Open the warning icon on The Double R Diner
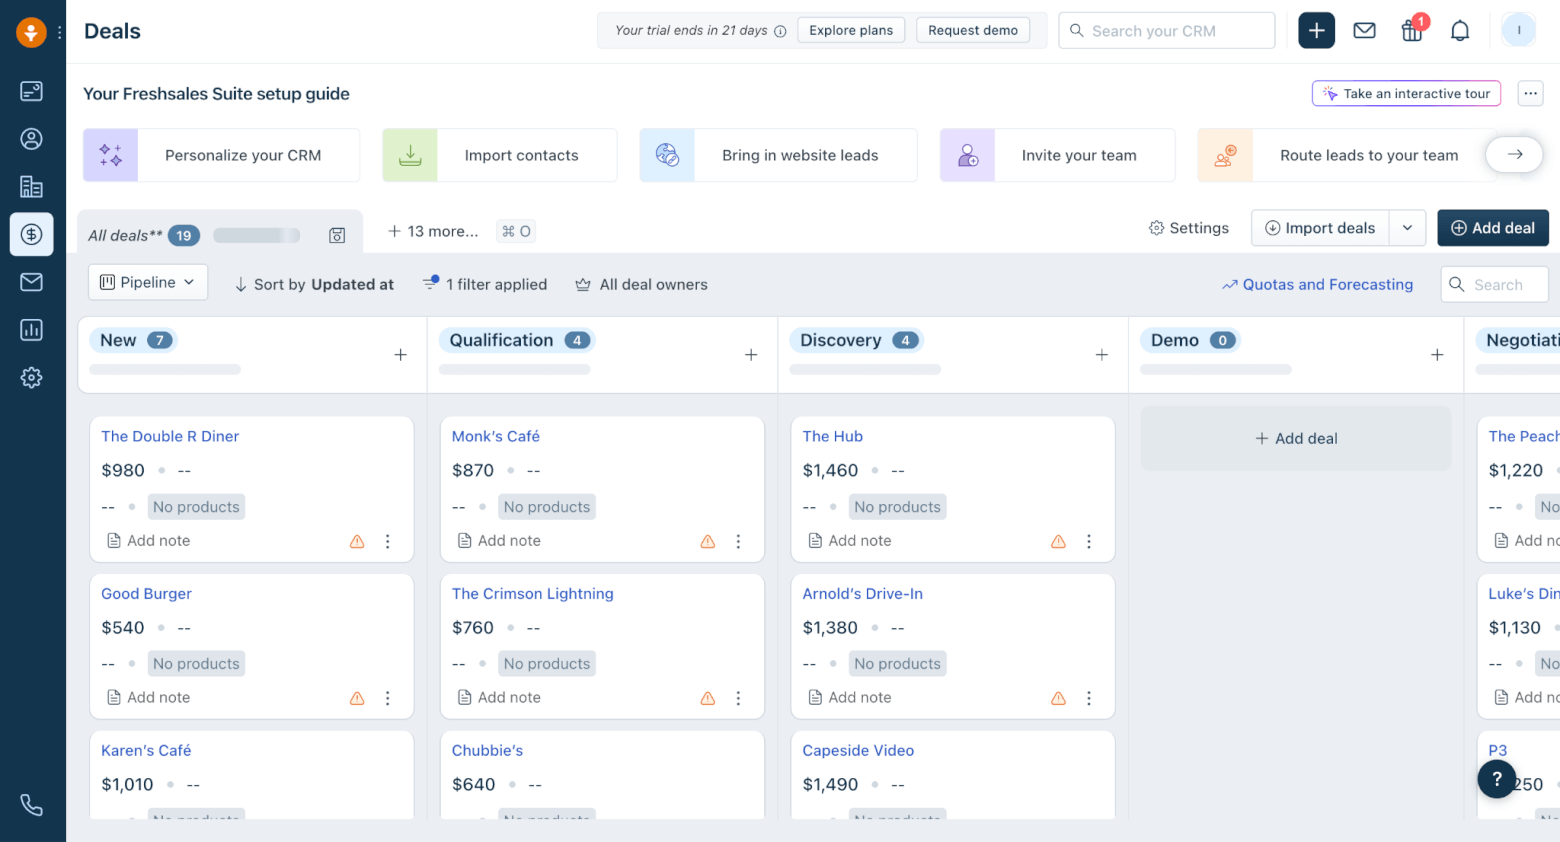1560x842 pixels. (x=357, y=541)
